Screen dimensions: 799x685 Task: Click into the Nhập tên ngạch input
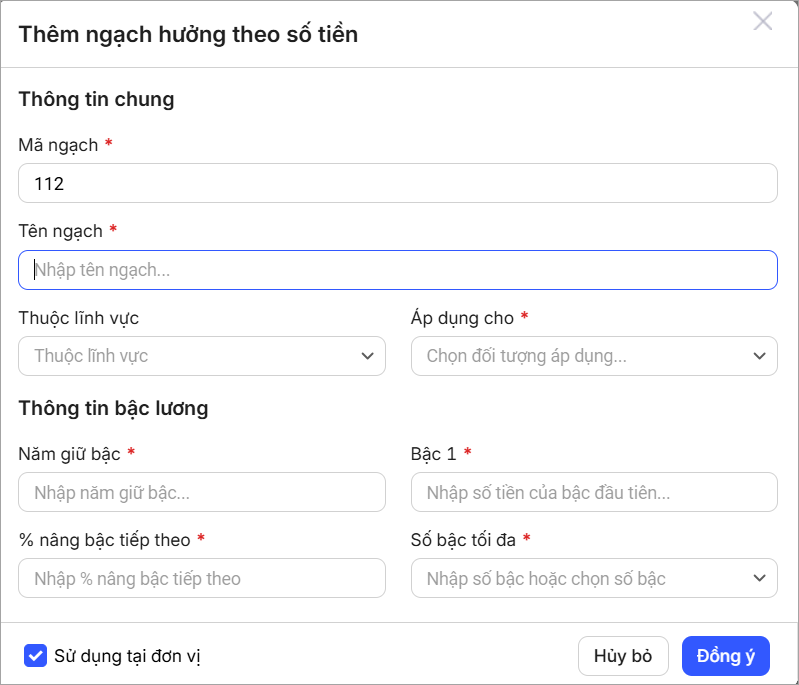pos(397,270)
